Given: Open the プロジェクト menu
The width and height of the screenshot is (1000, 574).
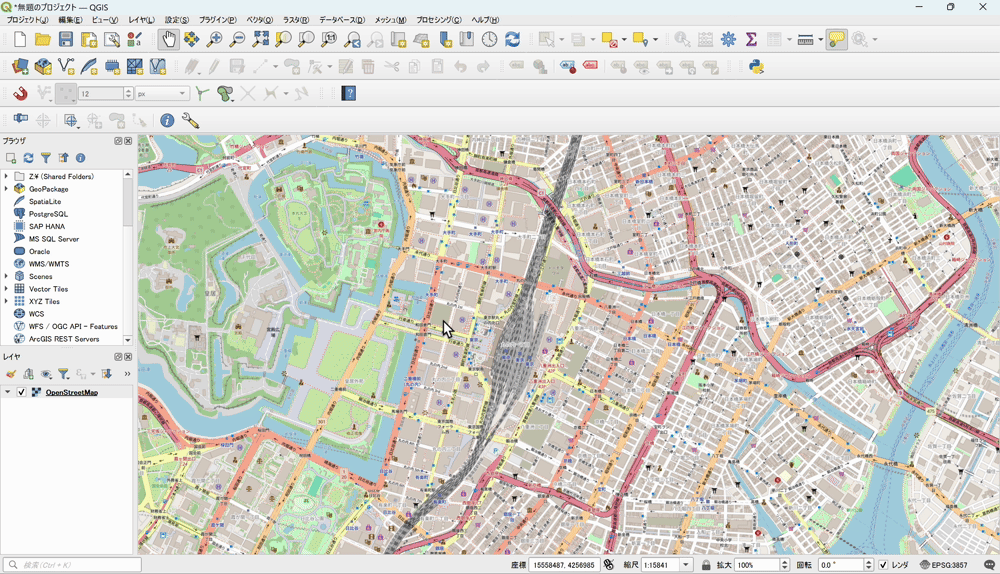Looking at the screenshot, I should 27,20.
